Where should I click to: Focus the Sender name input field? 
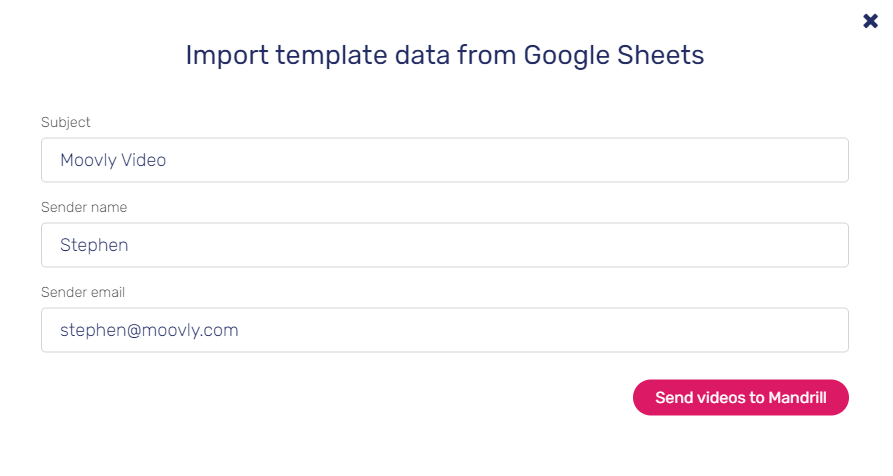pyautogui.click(x=445, y=245)
